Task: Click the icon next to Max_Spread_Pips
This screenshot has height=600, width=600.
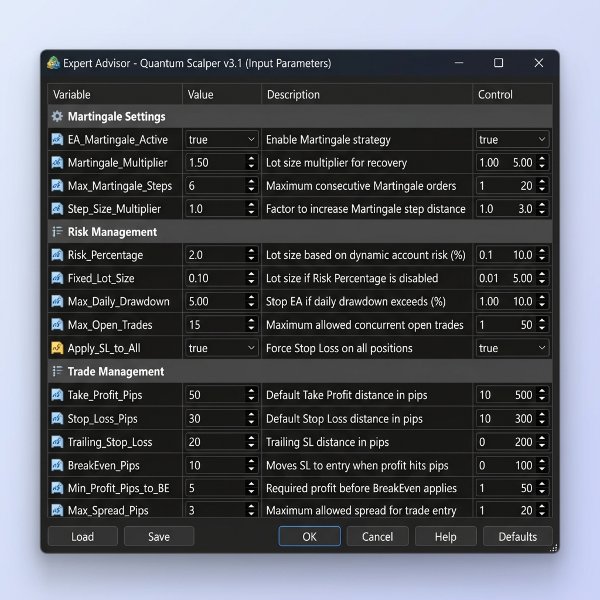Action: [57, 510]
